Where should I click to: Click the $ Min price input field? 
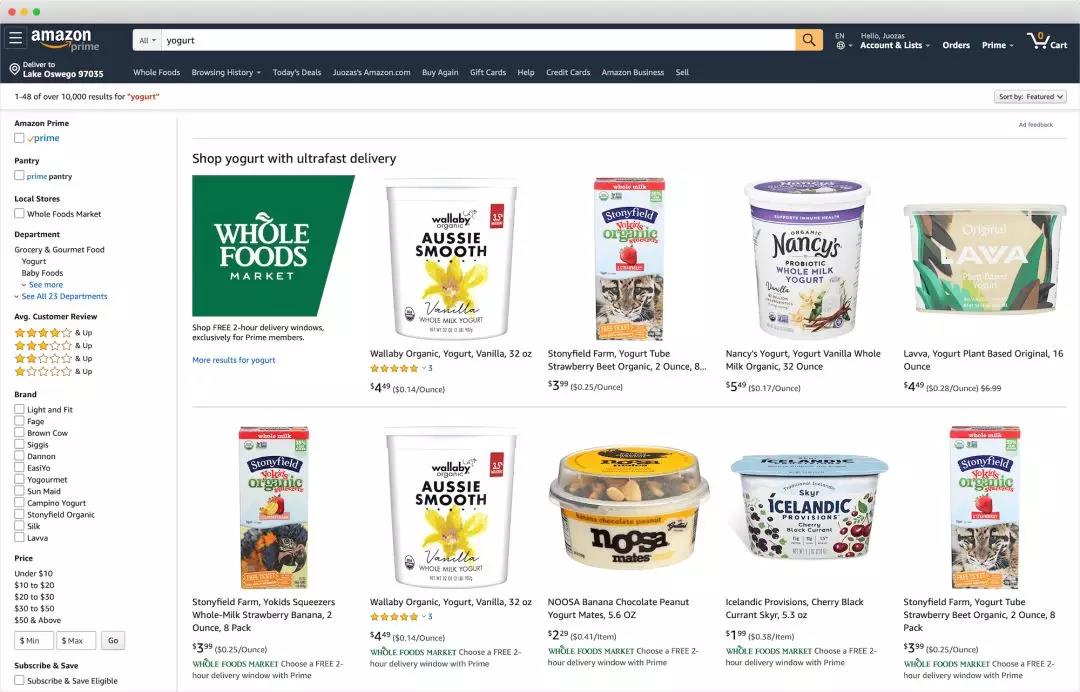pos(34,640)
